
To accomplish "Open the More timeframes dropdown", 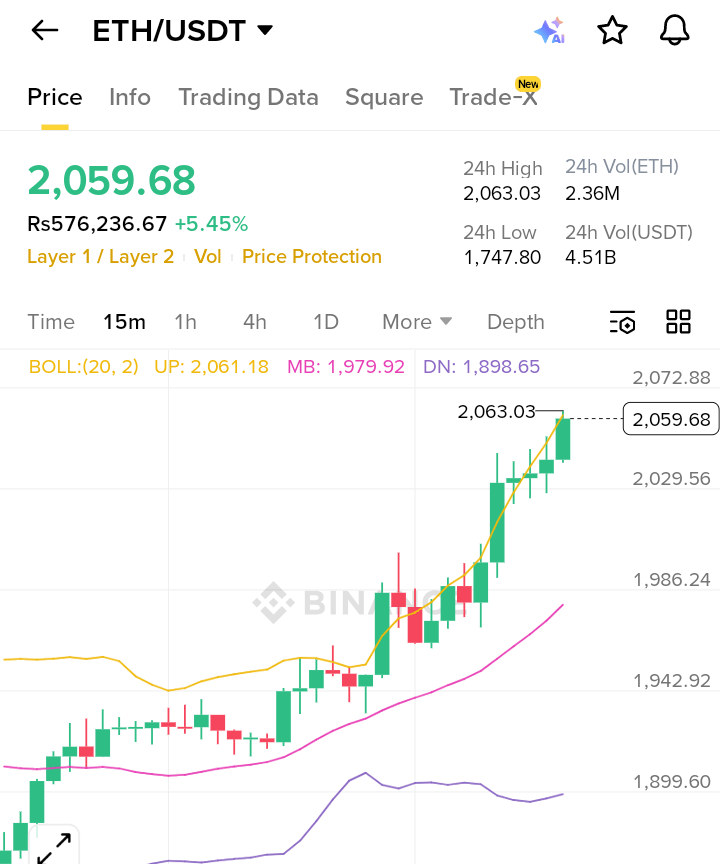I will click(417, 322).
